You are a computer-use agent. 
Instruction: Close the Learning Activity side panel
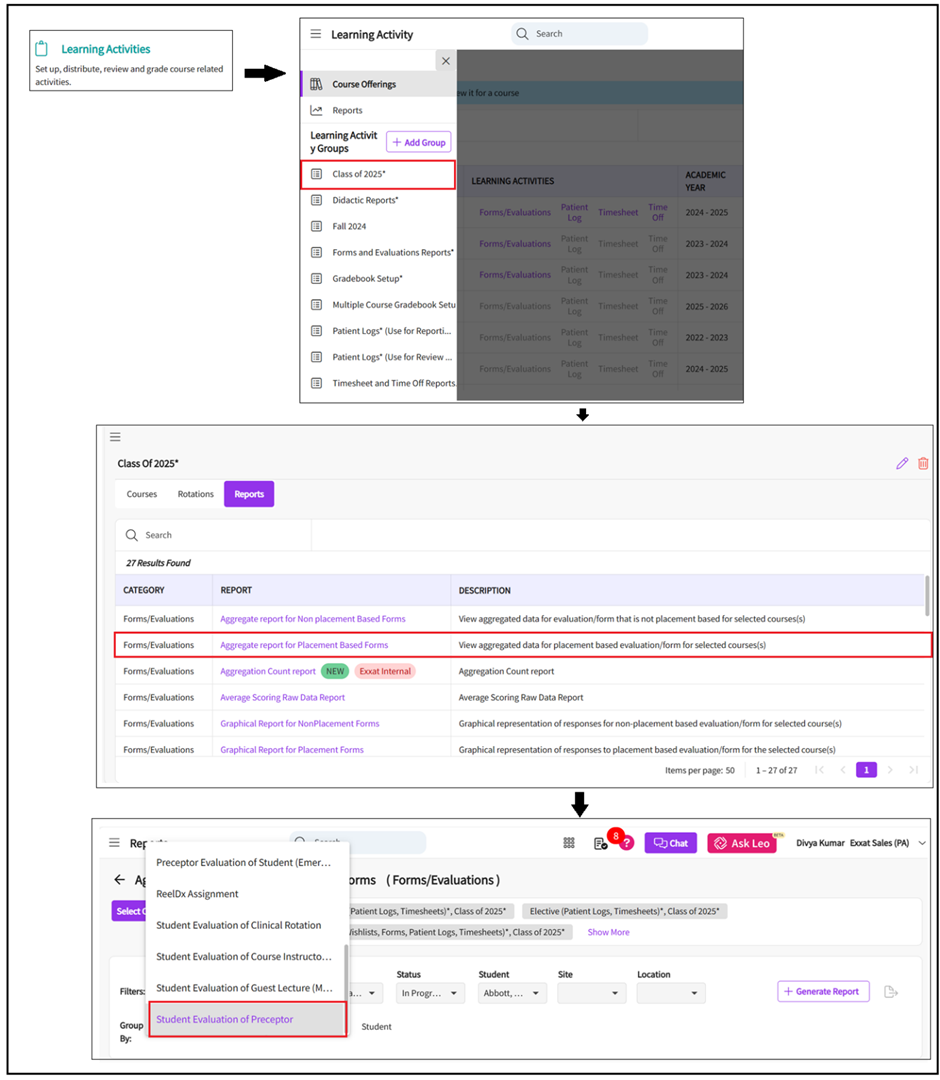pyautogui.click(x=446, y=61)
